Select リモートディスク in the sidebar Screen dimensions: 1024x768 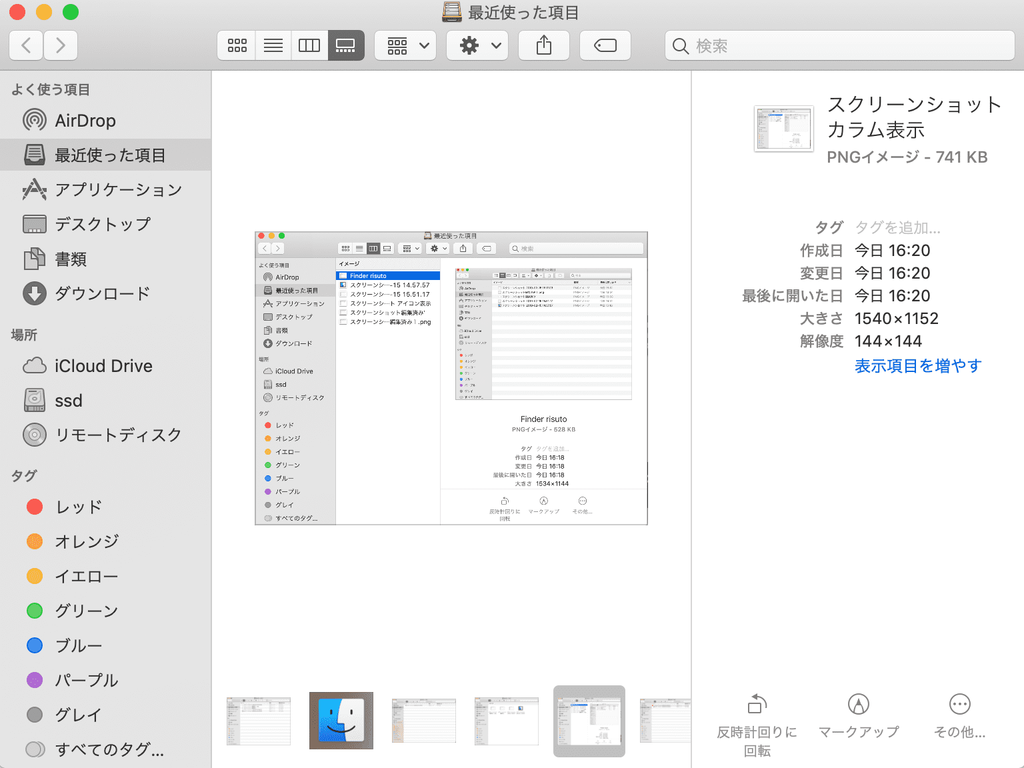click(106, 435)
